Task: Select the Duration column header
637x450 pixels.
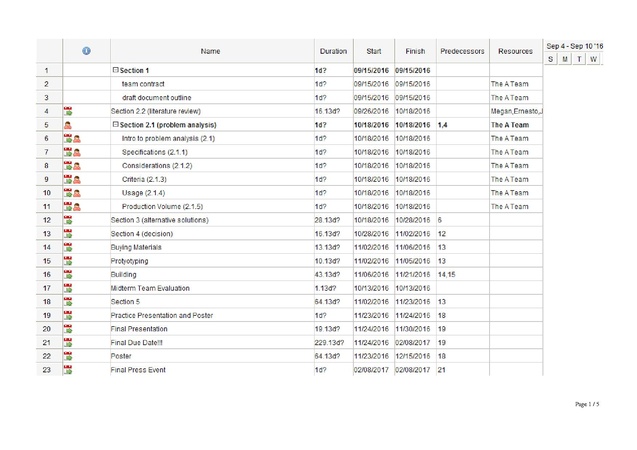Action: coord(334,51)
